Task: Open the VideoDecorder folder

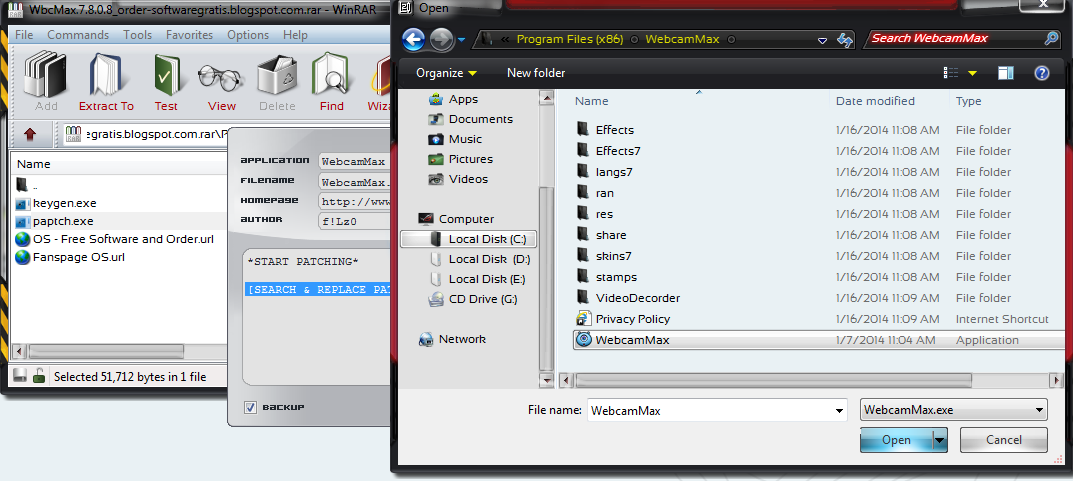Action: point(638,298)
